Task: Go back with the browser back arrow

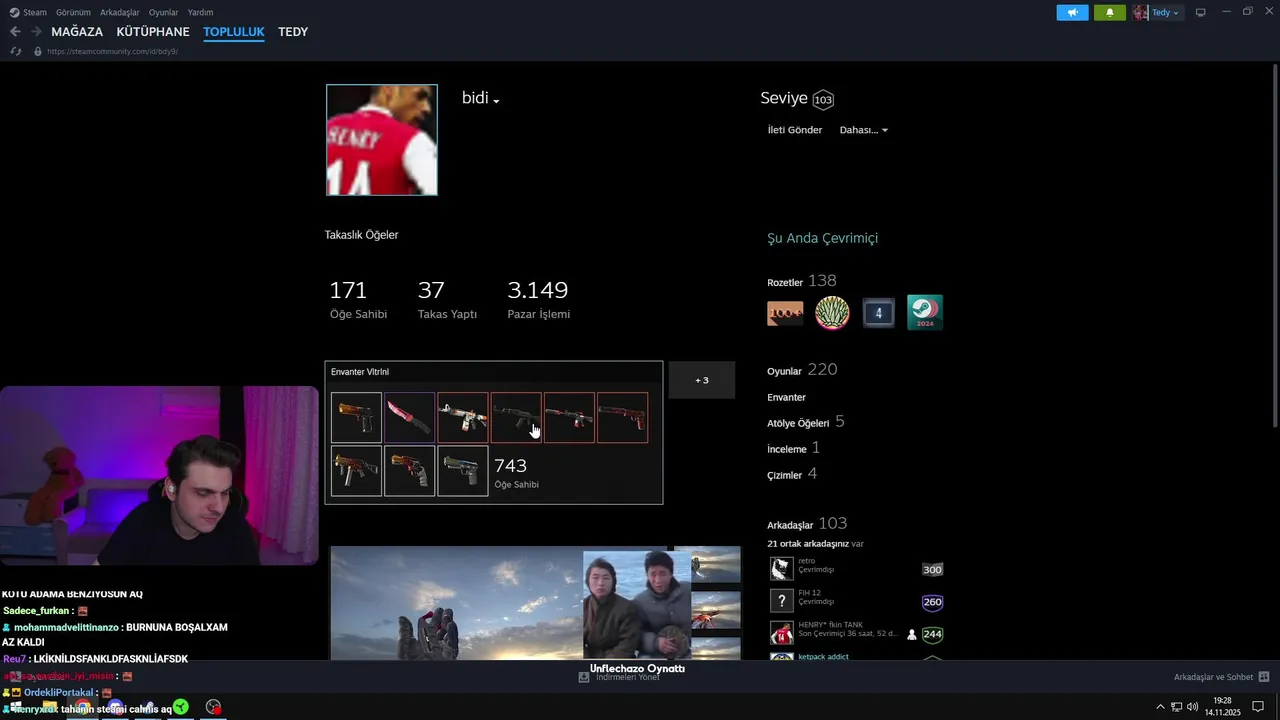Action: coord(15,32)
